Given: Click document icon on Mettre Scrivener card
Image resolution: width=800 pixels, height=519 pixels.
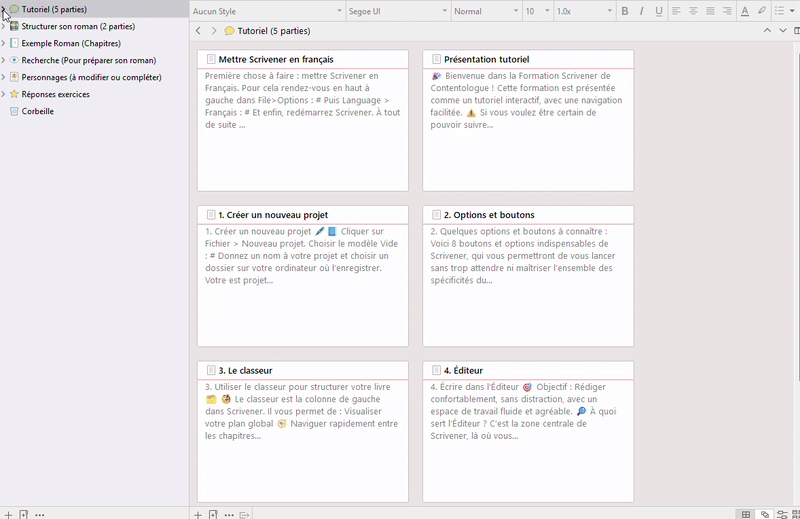Looking at the screenshot, I should click(211, 59).
